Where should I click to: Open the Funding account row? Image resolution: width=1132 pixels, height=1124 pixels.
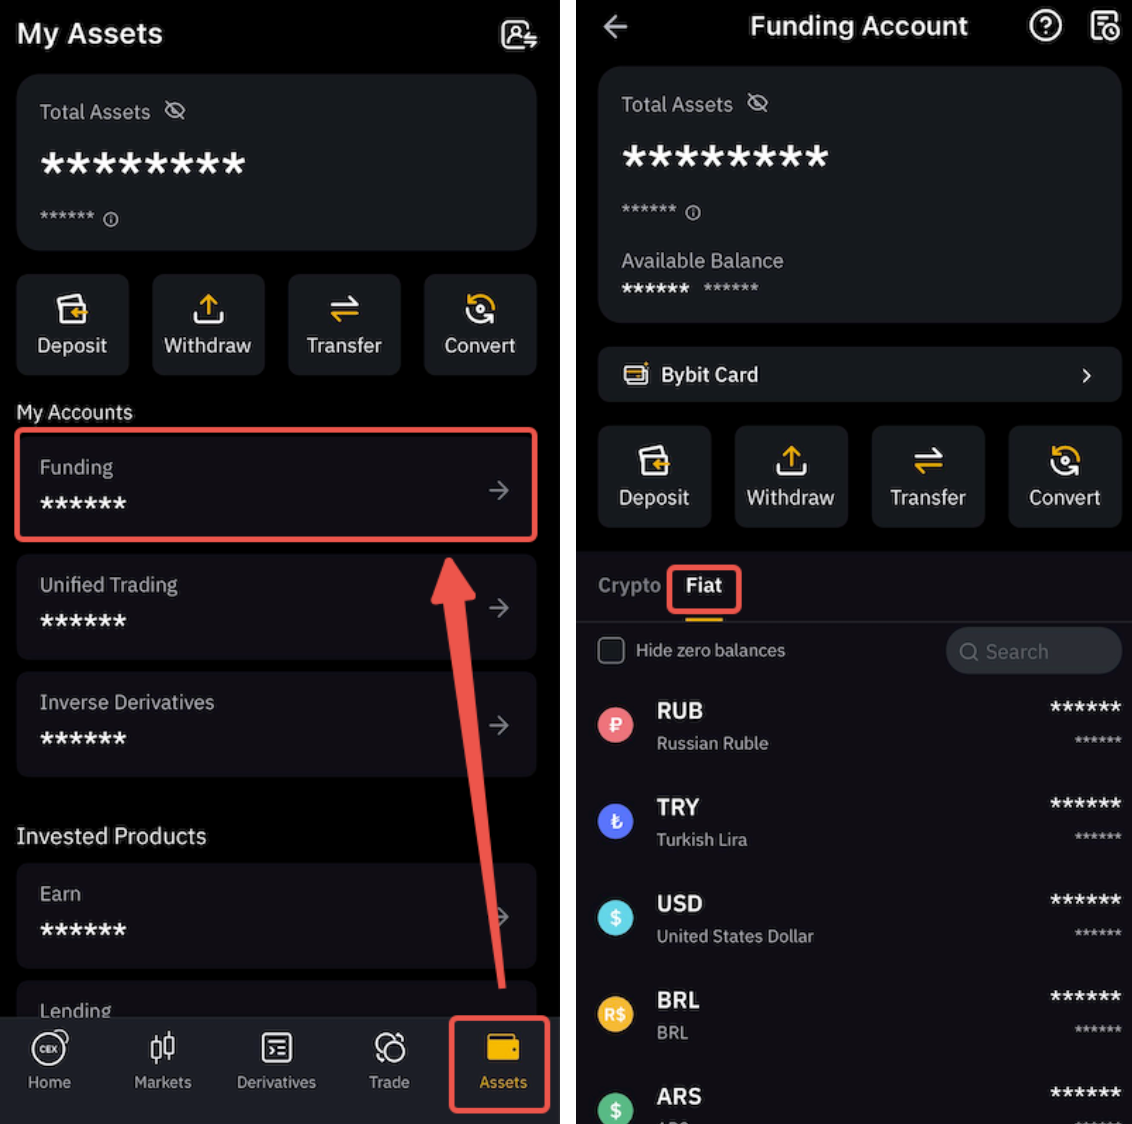[277, 485]
